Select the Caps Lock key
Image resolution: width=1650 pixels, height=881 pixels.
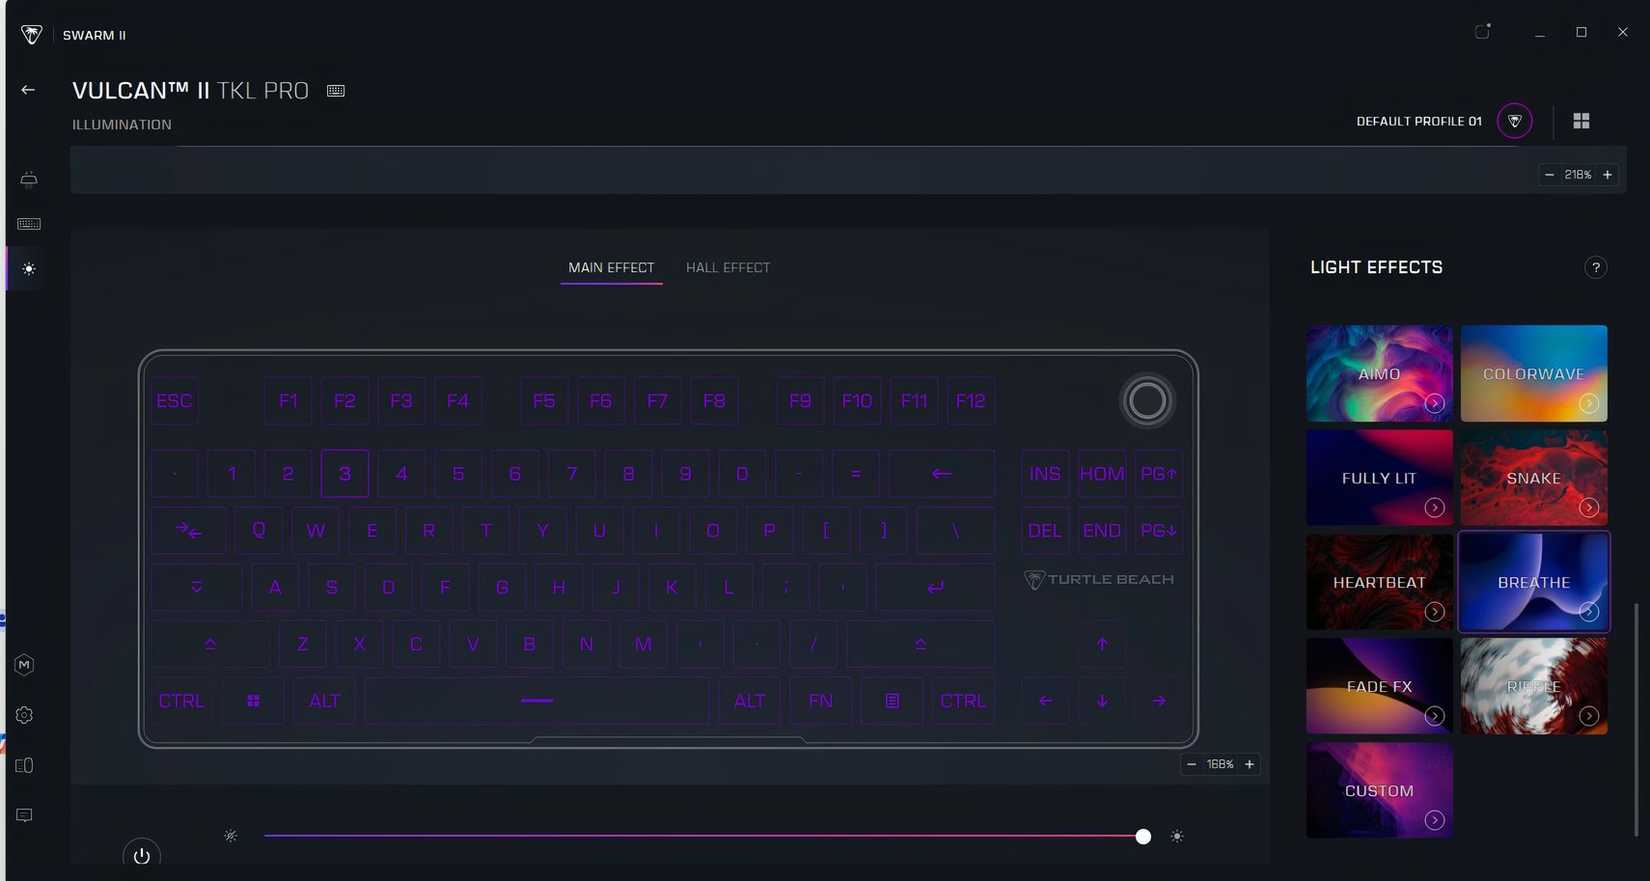tap(197, 587)
